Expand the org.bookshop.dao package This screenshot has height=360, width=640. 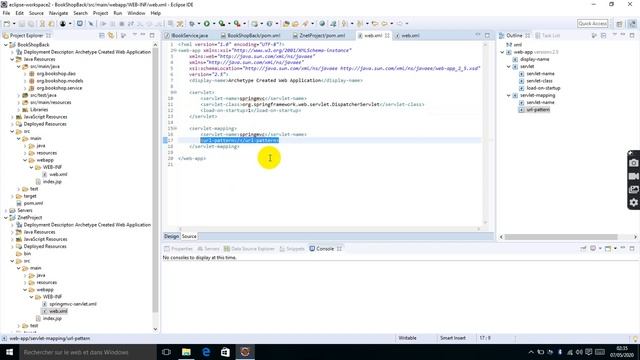tap(25, 74)
